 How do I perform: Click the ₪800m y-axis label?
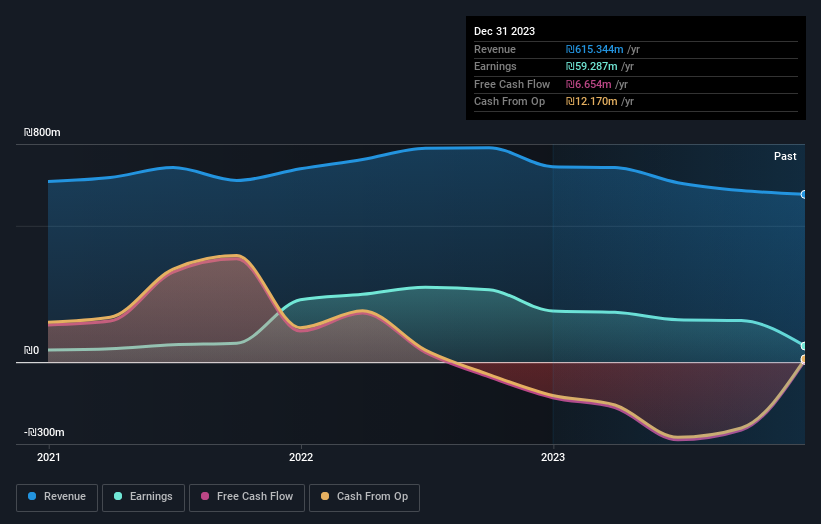(x=42, y=132)
